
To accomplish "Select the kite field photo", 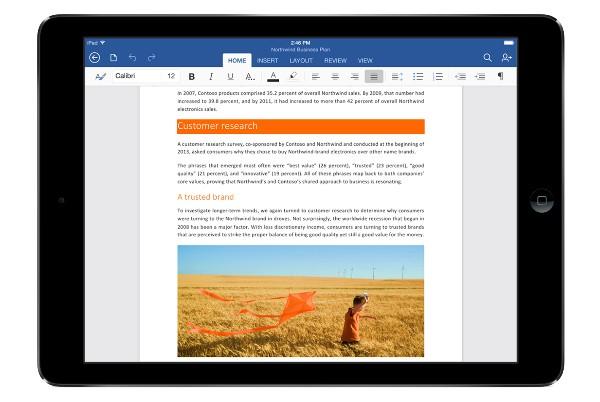I will click(300, 301).
